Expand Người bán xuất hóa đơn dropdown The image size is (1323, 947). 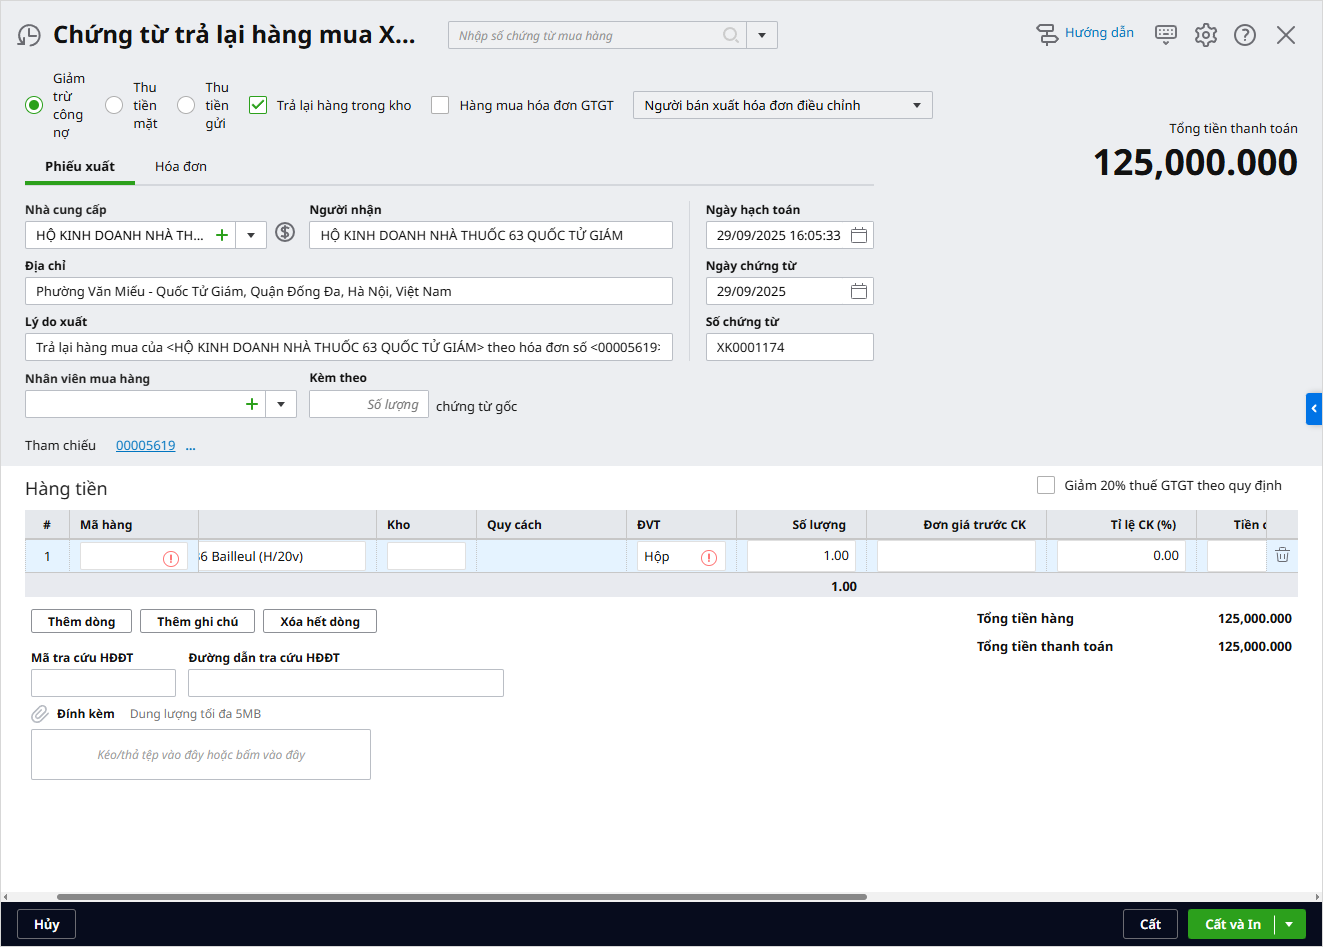coord(917,105)
